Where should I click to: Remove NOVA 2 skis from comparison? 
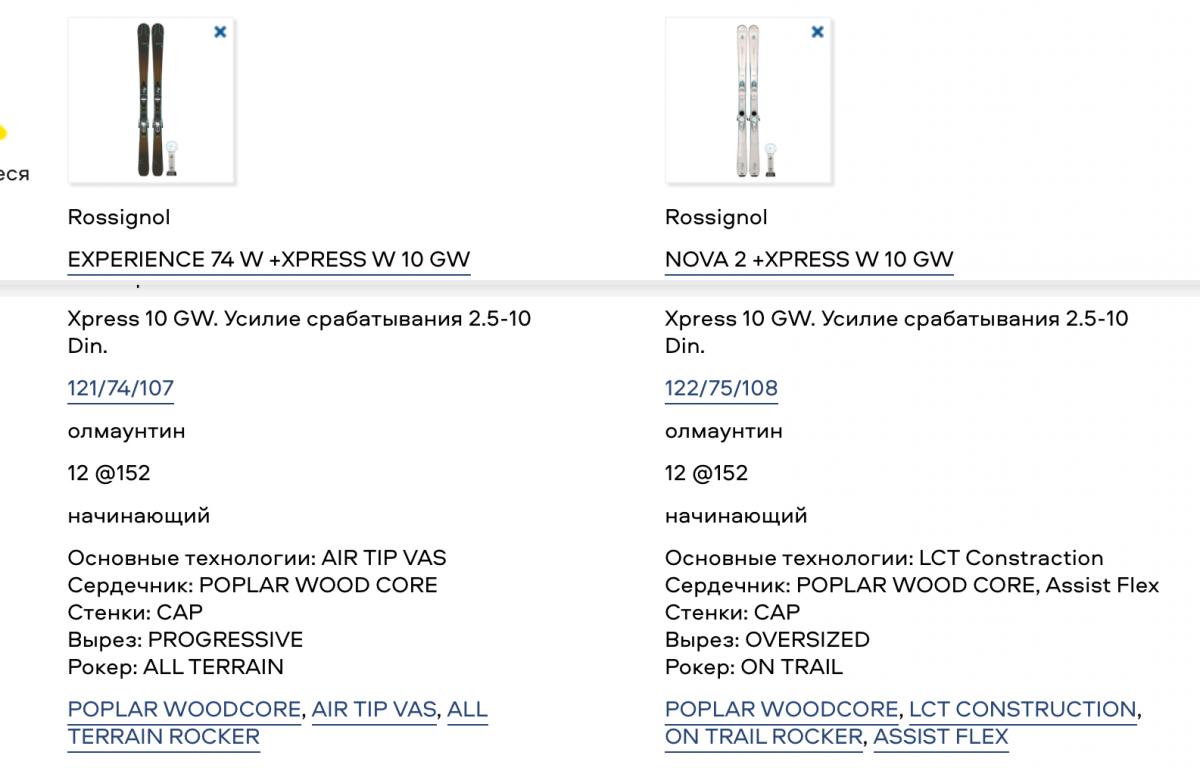click(x=817, y=32)
